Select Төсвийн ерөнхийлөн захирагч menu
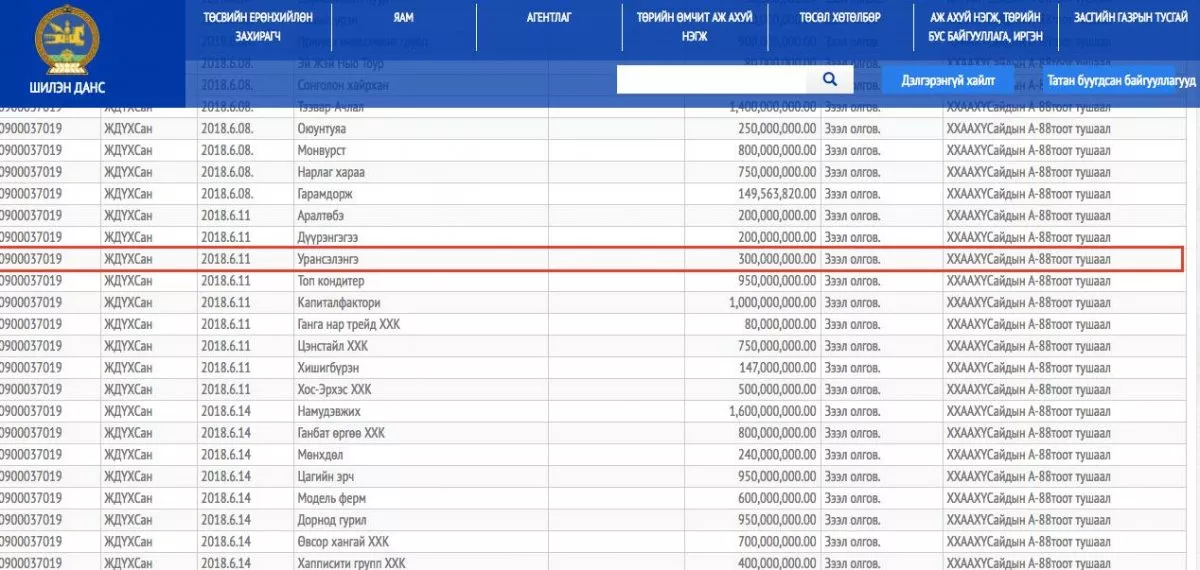Screen dimensions: 1200x570 click(258, 26)
